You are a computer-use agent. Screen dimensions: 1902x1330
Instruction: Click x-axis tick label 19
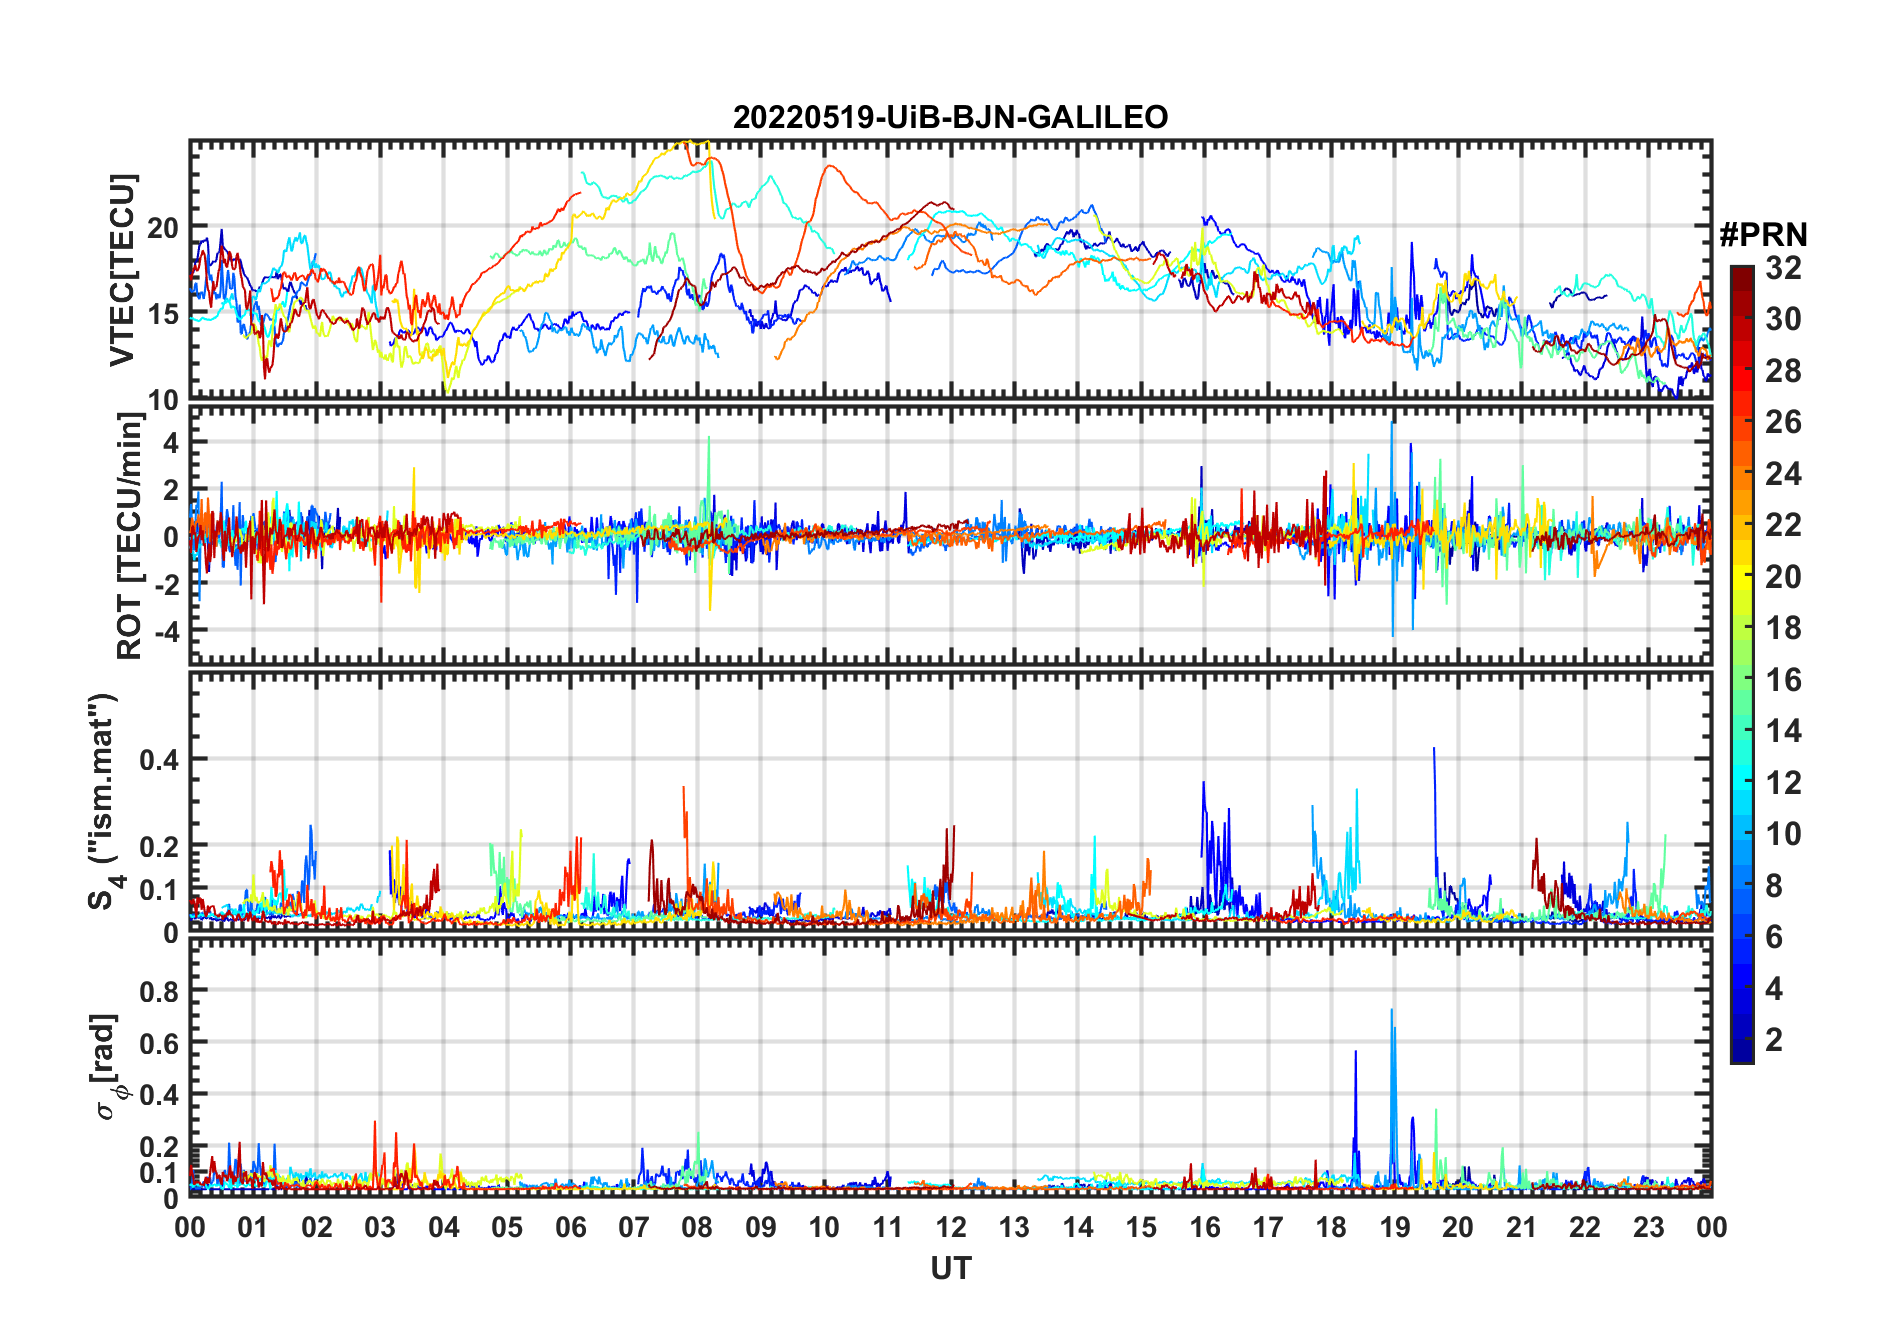point(1394,1227)
